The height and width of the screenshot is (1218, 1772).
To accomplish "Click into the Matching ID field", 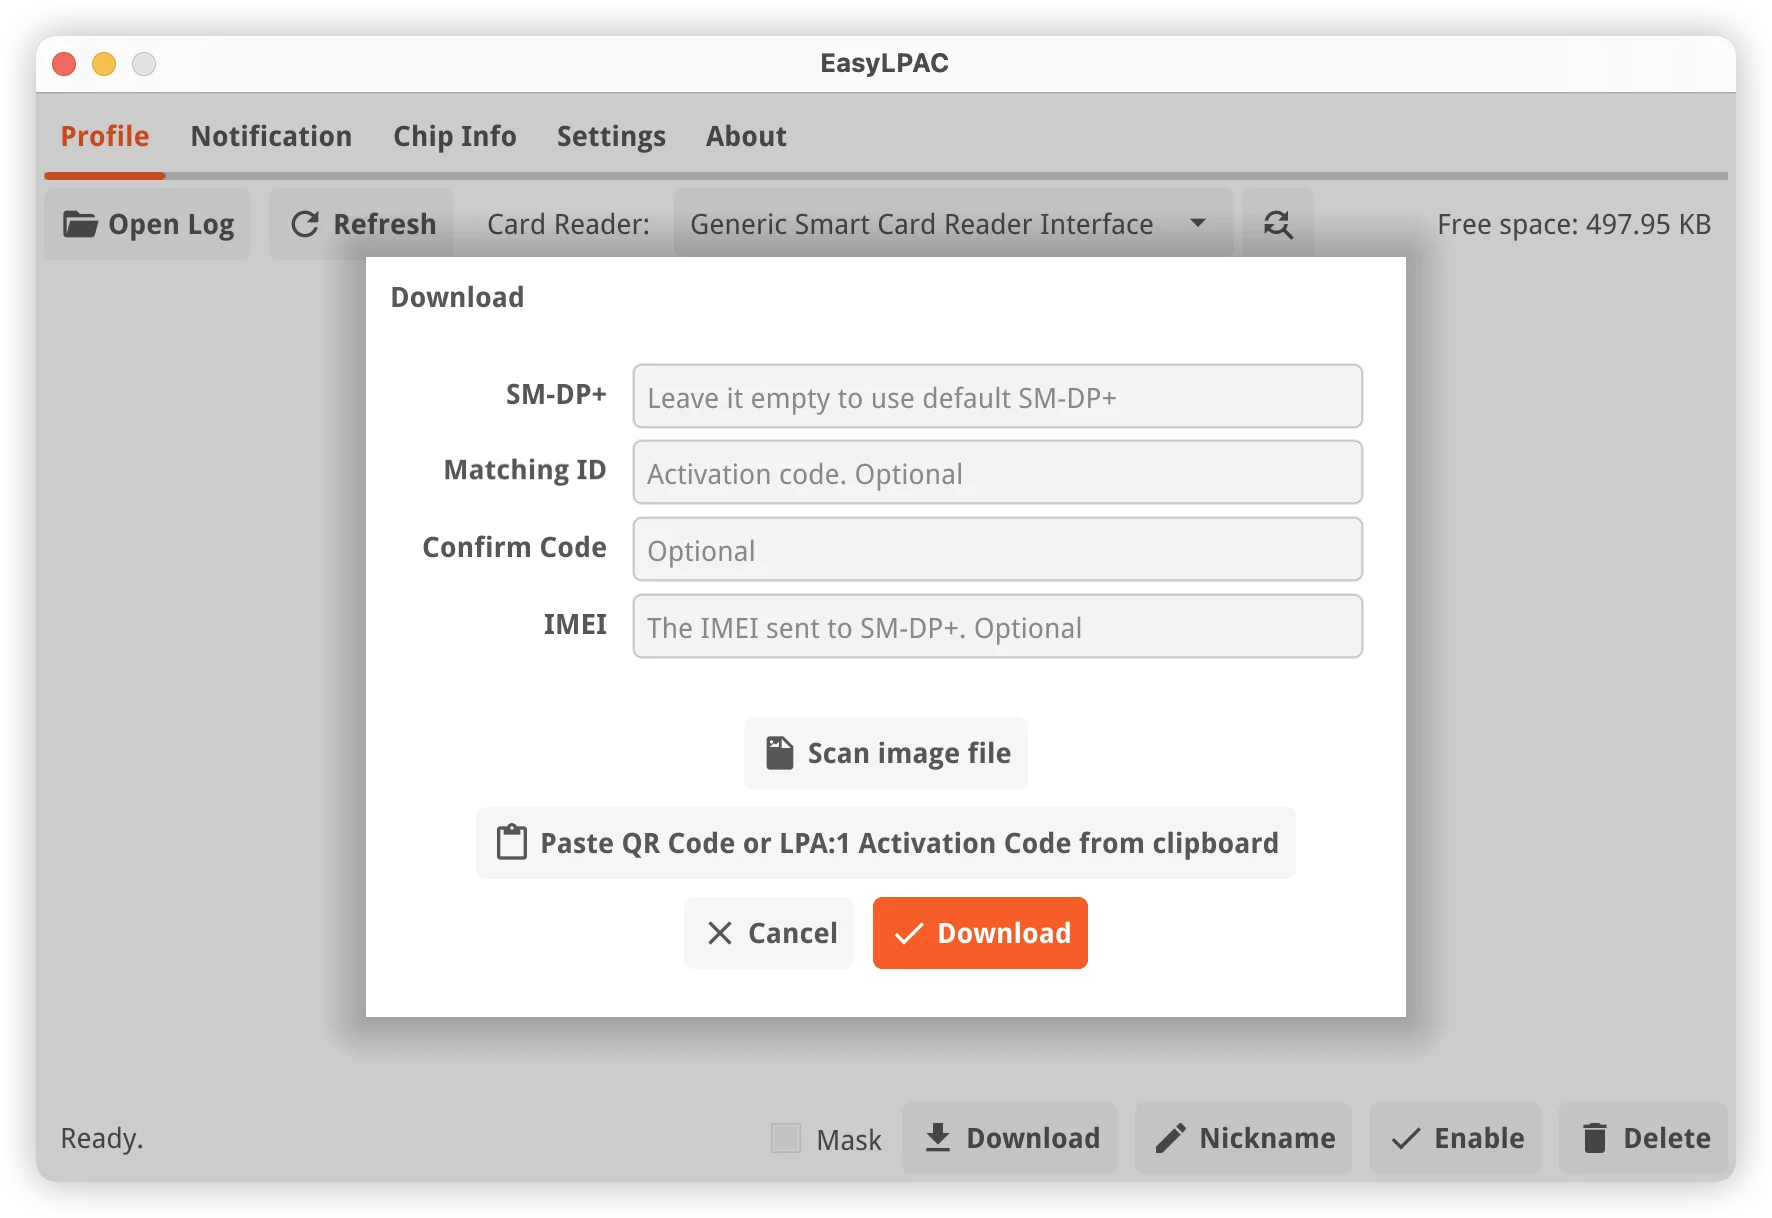I will pyautogui.click(x=997, y=473).
